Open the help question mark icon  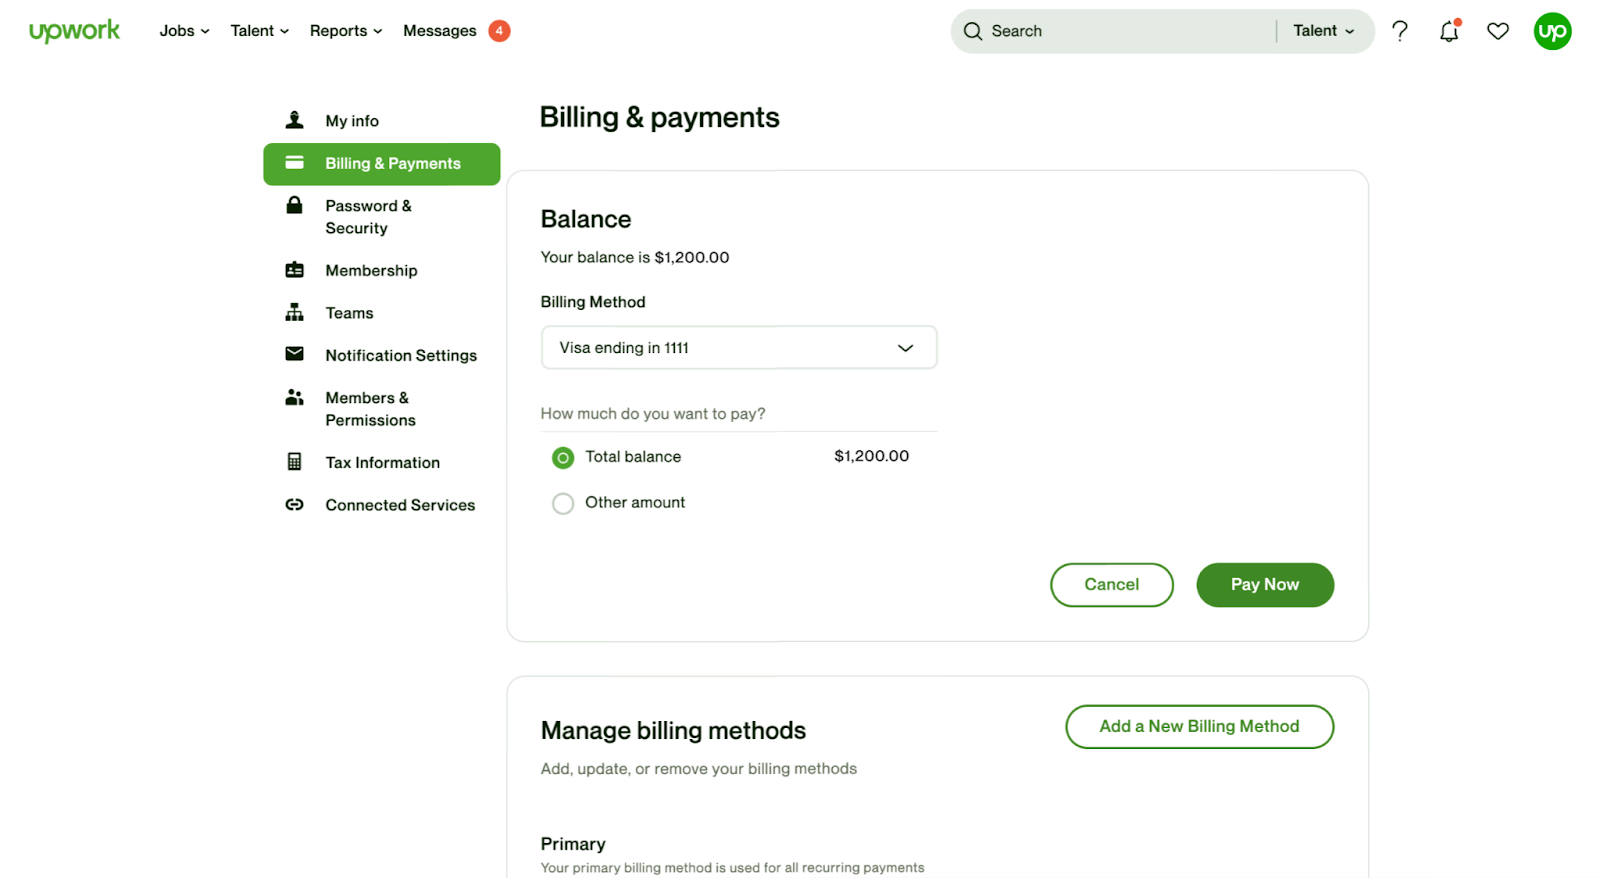tap(1400, 31)
